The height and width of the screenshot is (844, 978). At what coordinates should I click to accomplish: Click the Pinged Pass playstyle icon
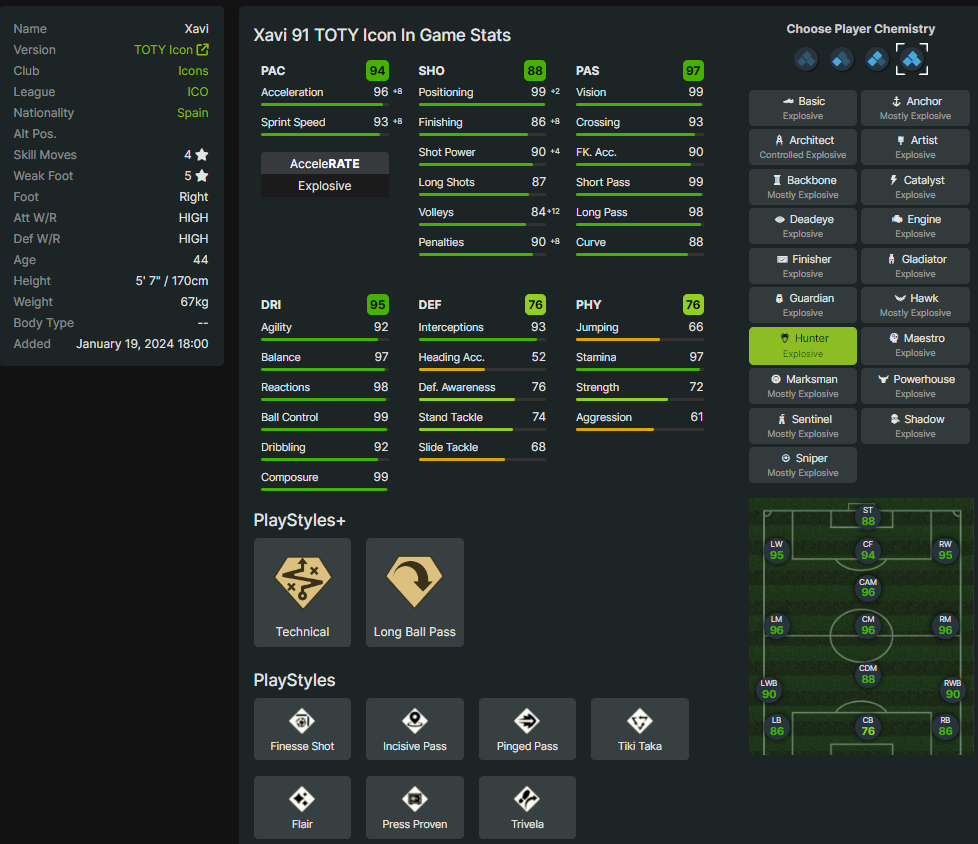(527, 721)
